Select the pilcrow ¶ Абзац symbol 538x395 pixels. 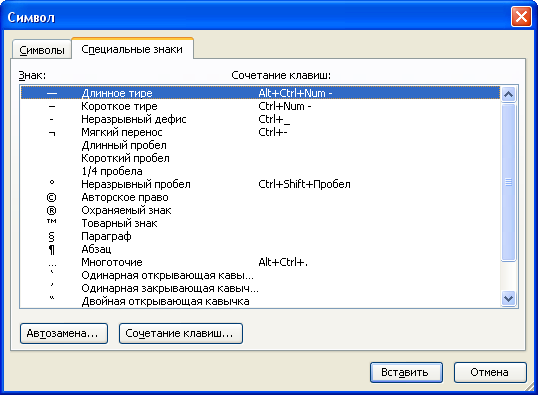point(260,249)
